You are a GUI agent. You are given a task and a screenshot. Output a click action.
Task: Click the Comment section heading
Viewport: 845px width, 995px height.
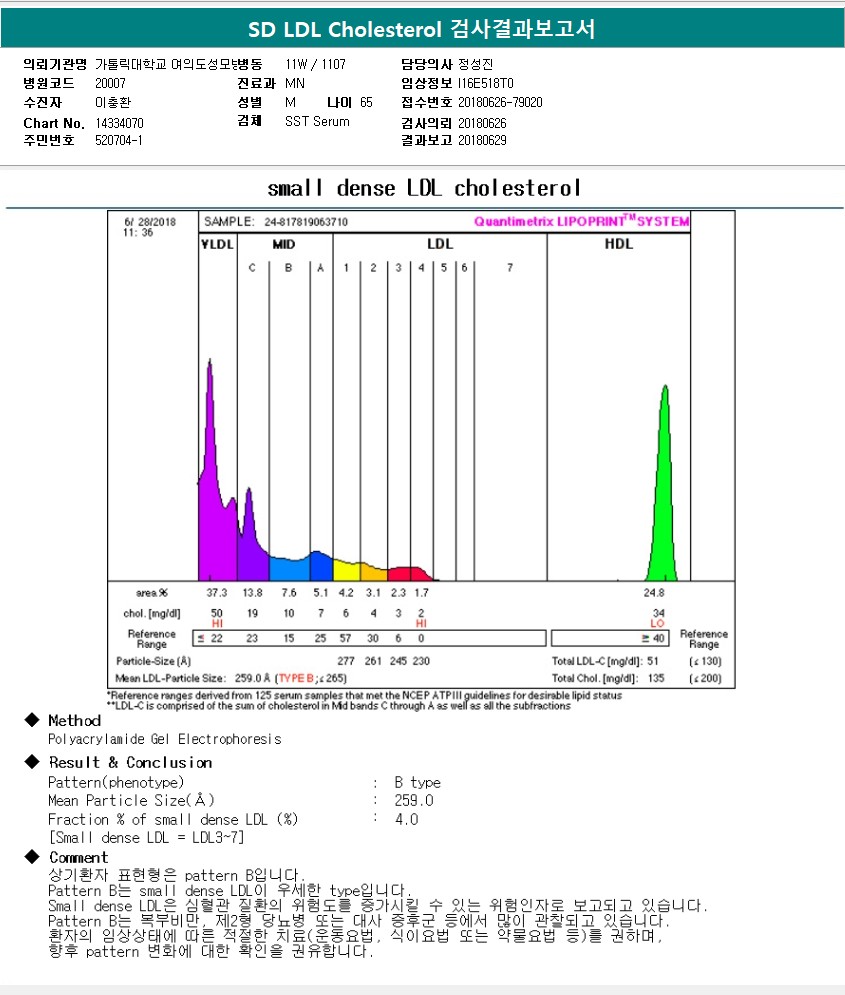tap(79, 857)
